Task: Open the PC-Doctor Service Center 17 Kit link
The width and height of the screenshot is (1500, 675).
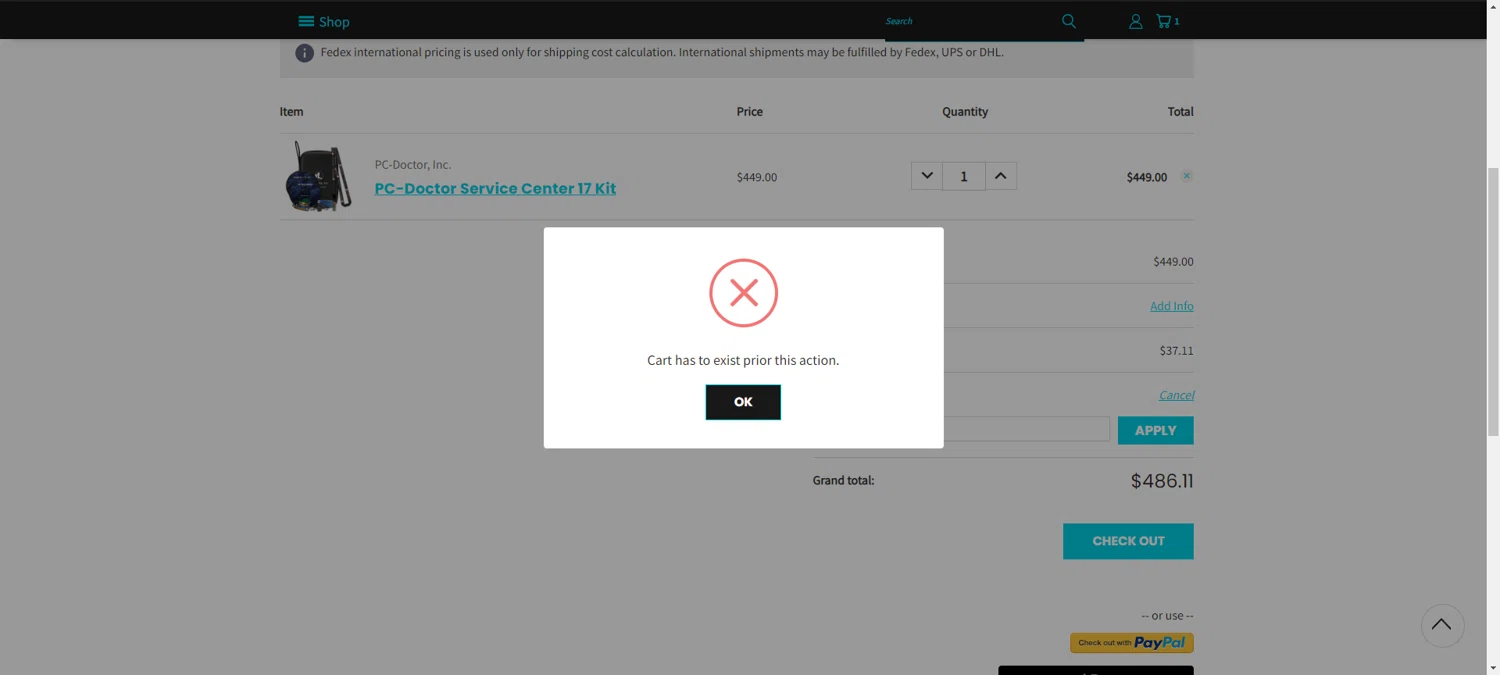Action: click(495, 188)
